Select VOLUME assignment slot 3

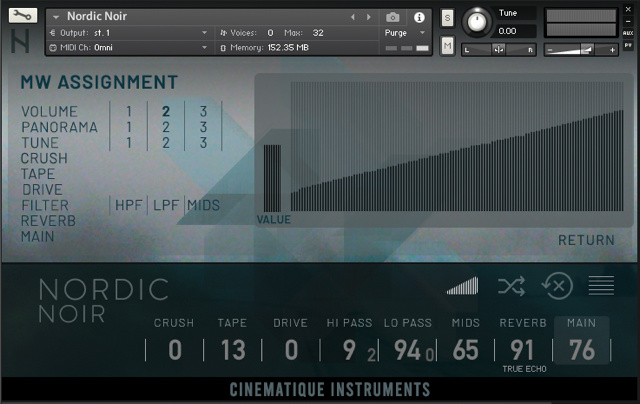point(202,111)
